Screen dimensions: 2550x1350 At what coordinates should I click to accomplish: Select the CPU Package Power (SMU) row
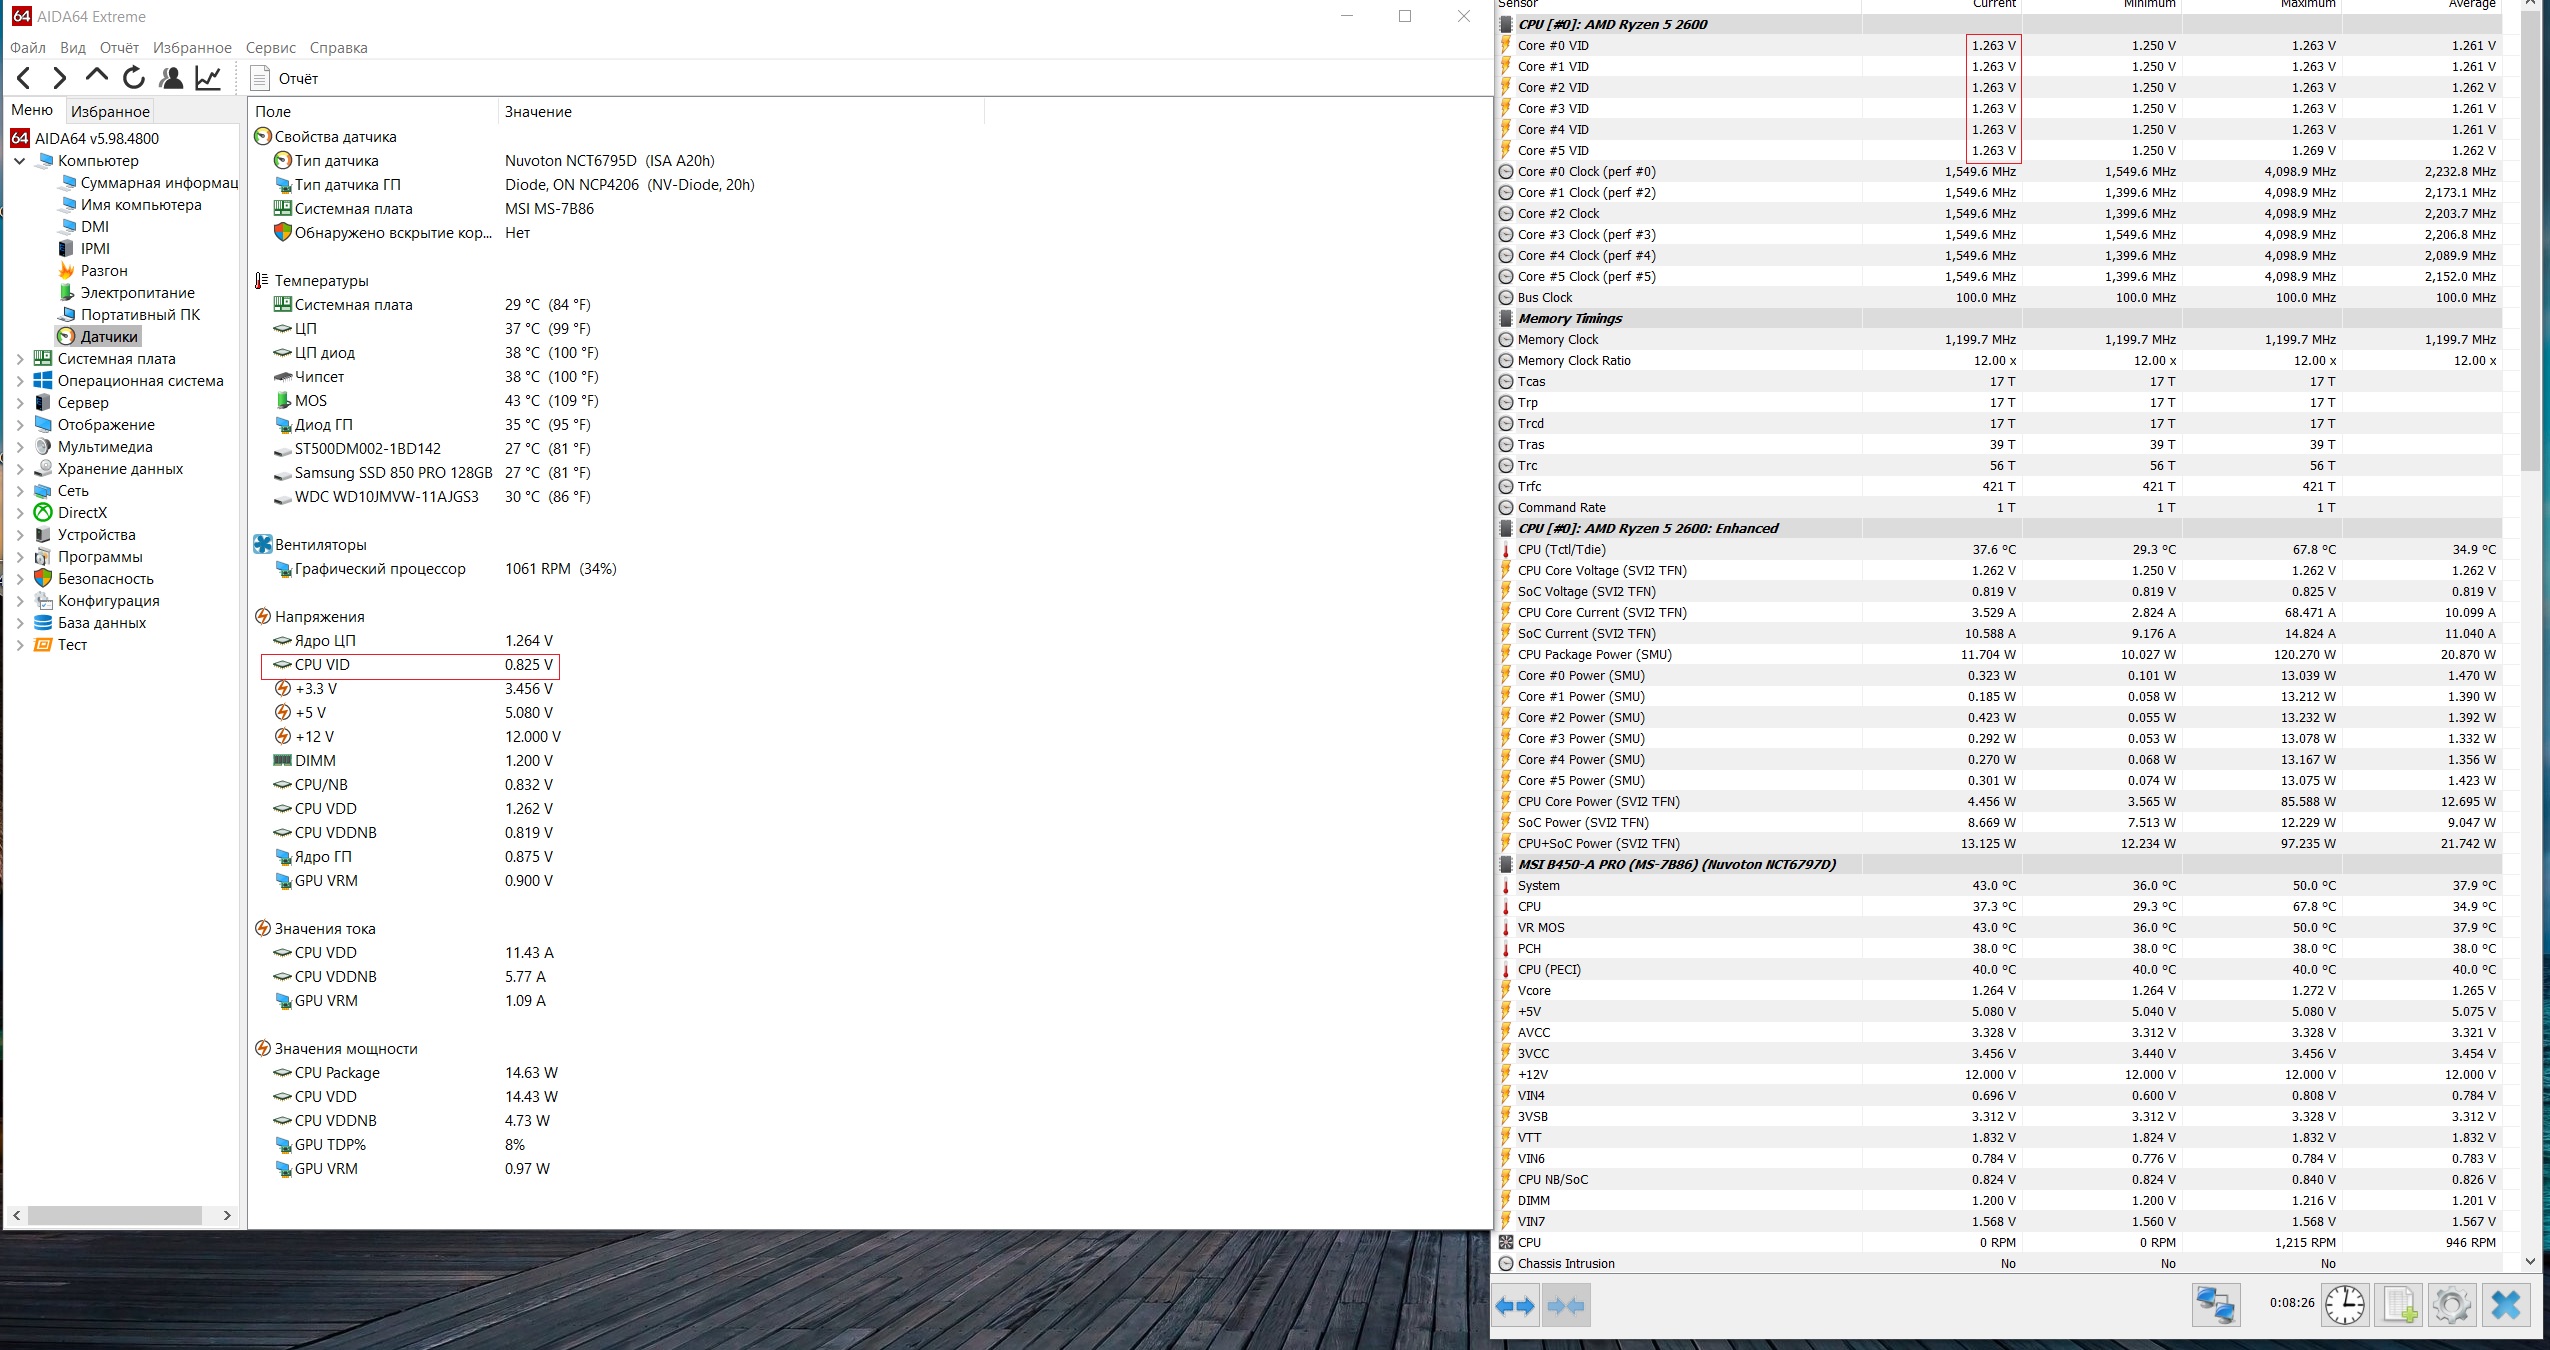1594,655
